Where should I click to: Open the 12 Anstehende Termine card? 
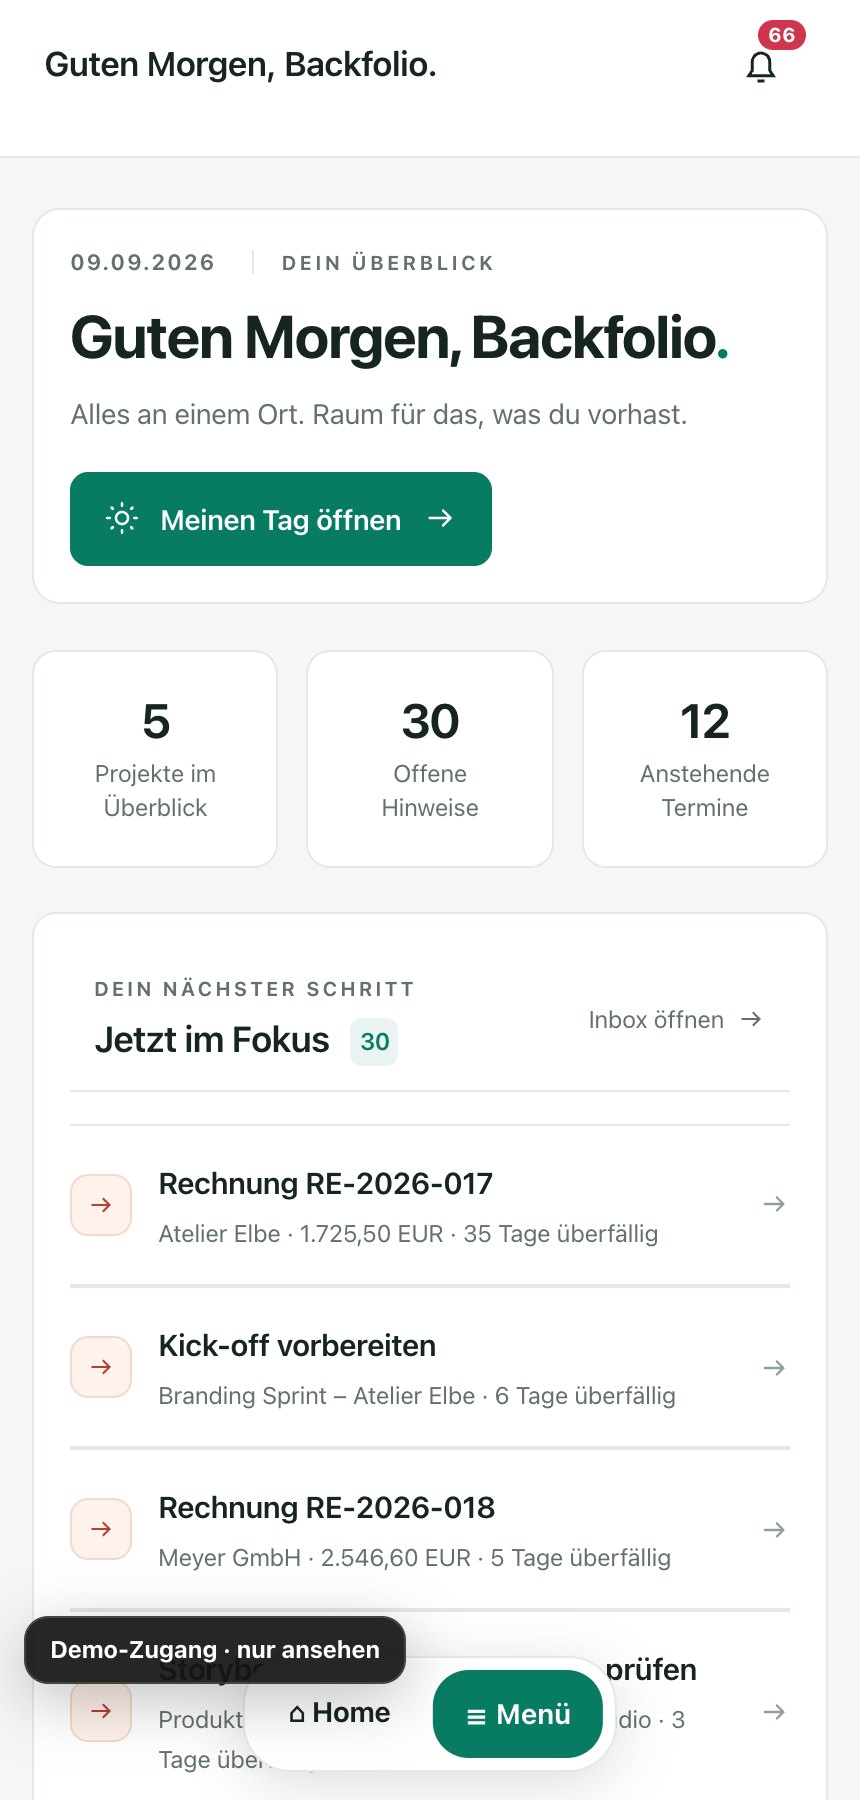[x=705, y=759]
